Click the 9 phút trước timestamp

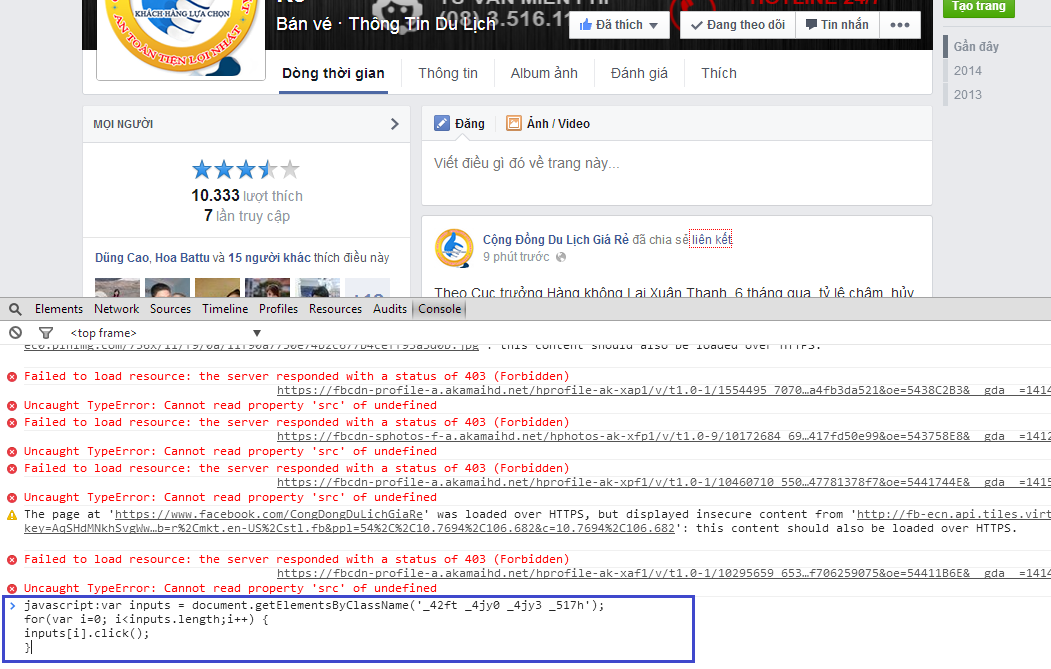516,257
